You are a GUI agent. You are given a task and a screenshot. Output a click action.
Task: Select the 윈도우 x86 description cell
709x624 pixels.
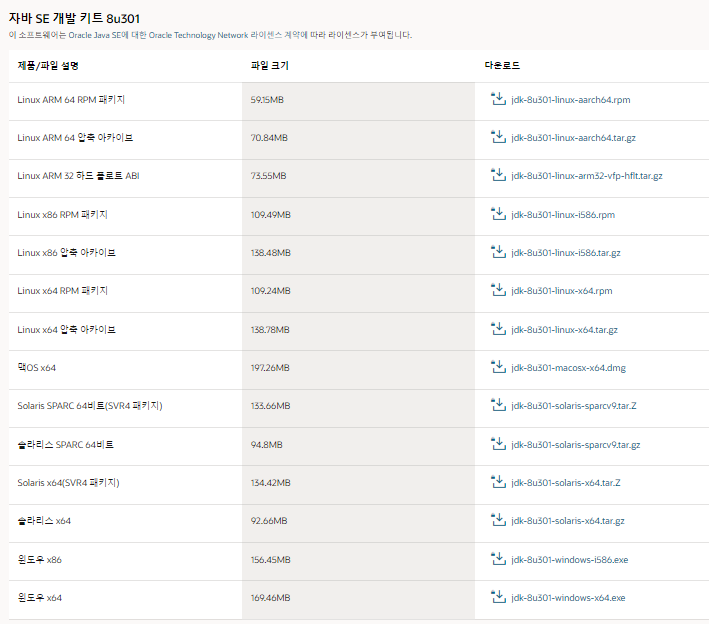tap(125, 562)
